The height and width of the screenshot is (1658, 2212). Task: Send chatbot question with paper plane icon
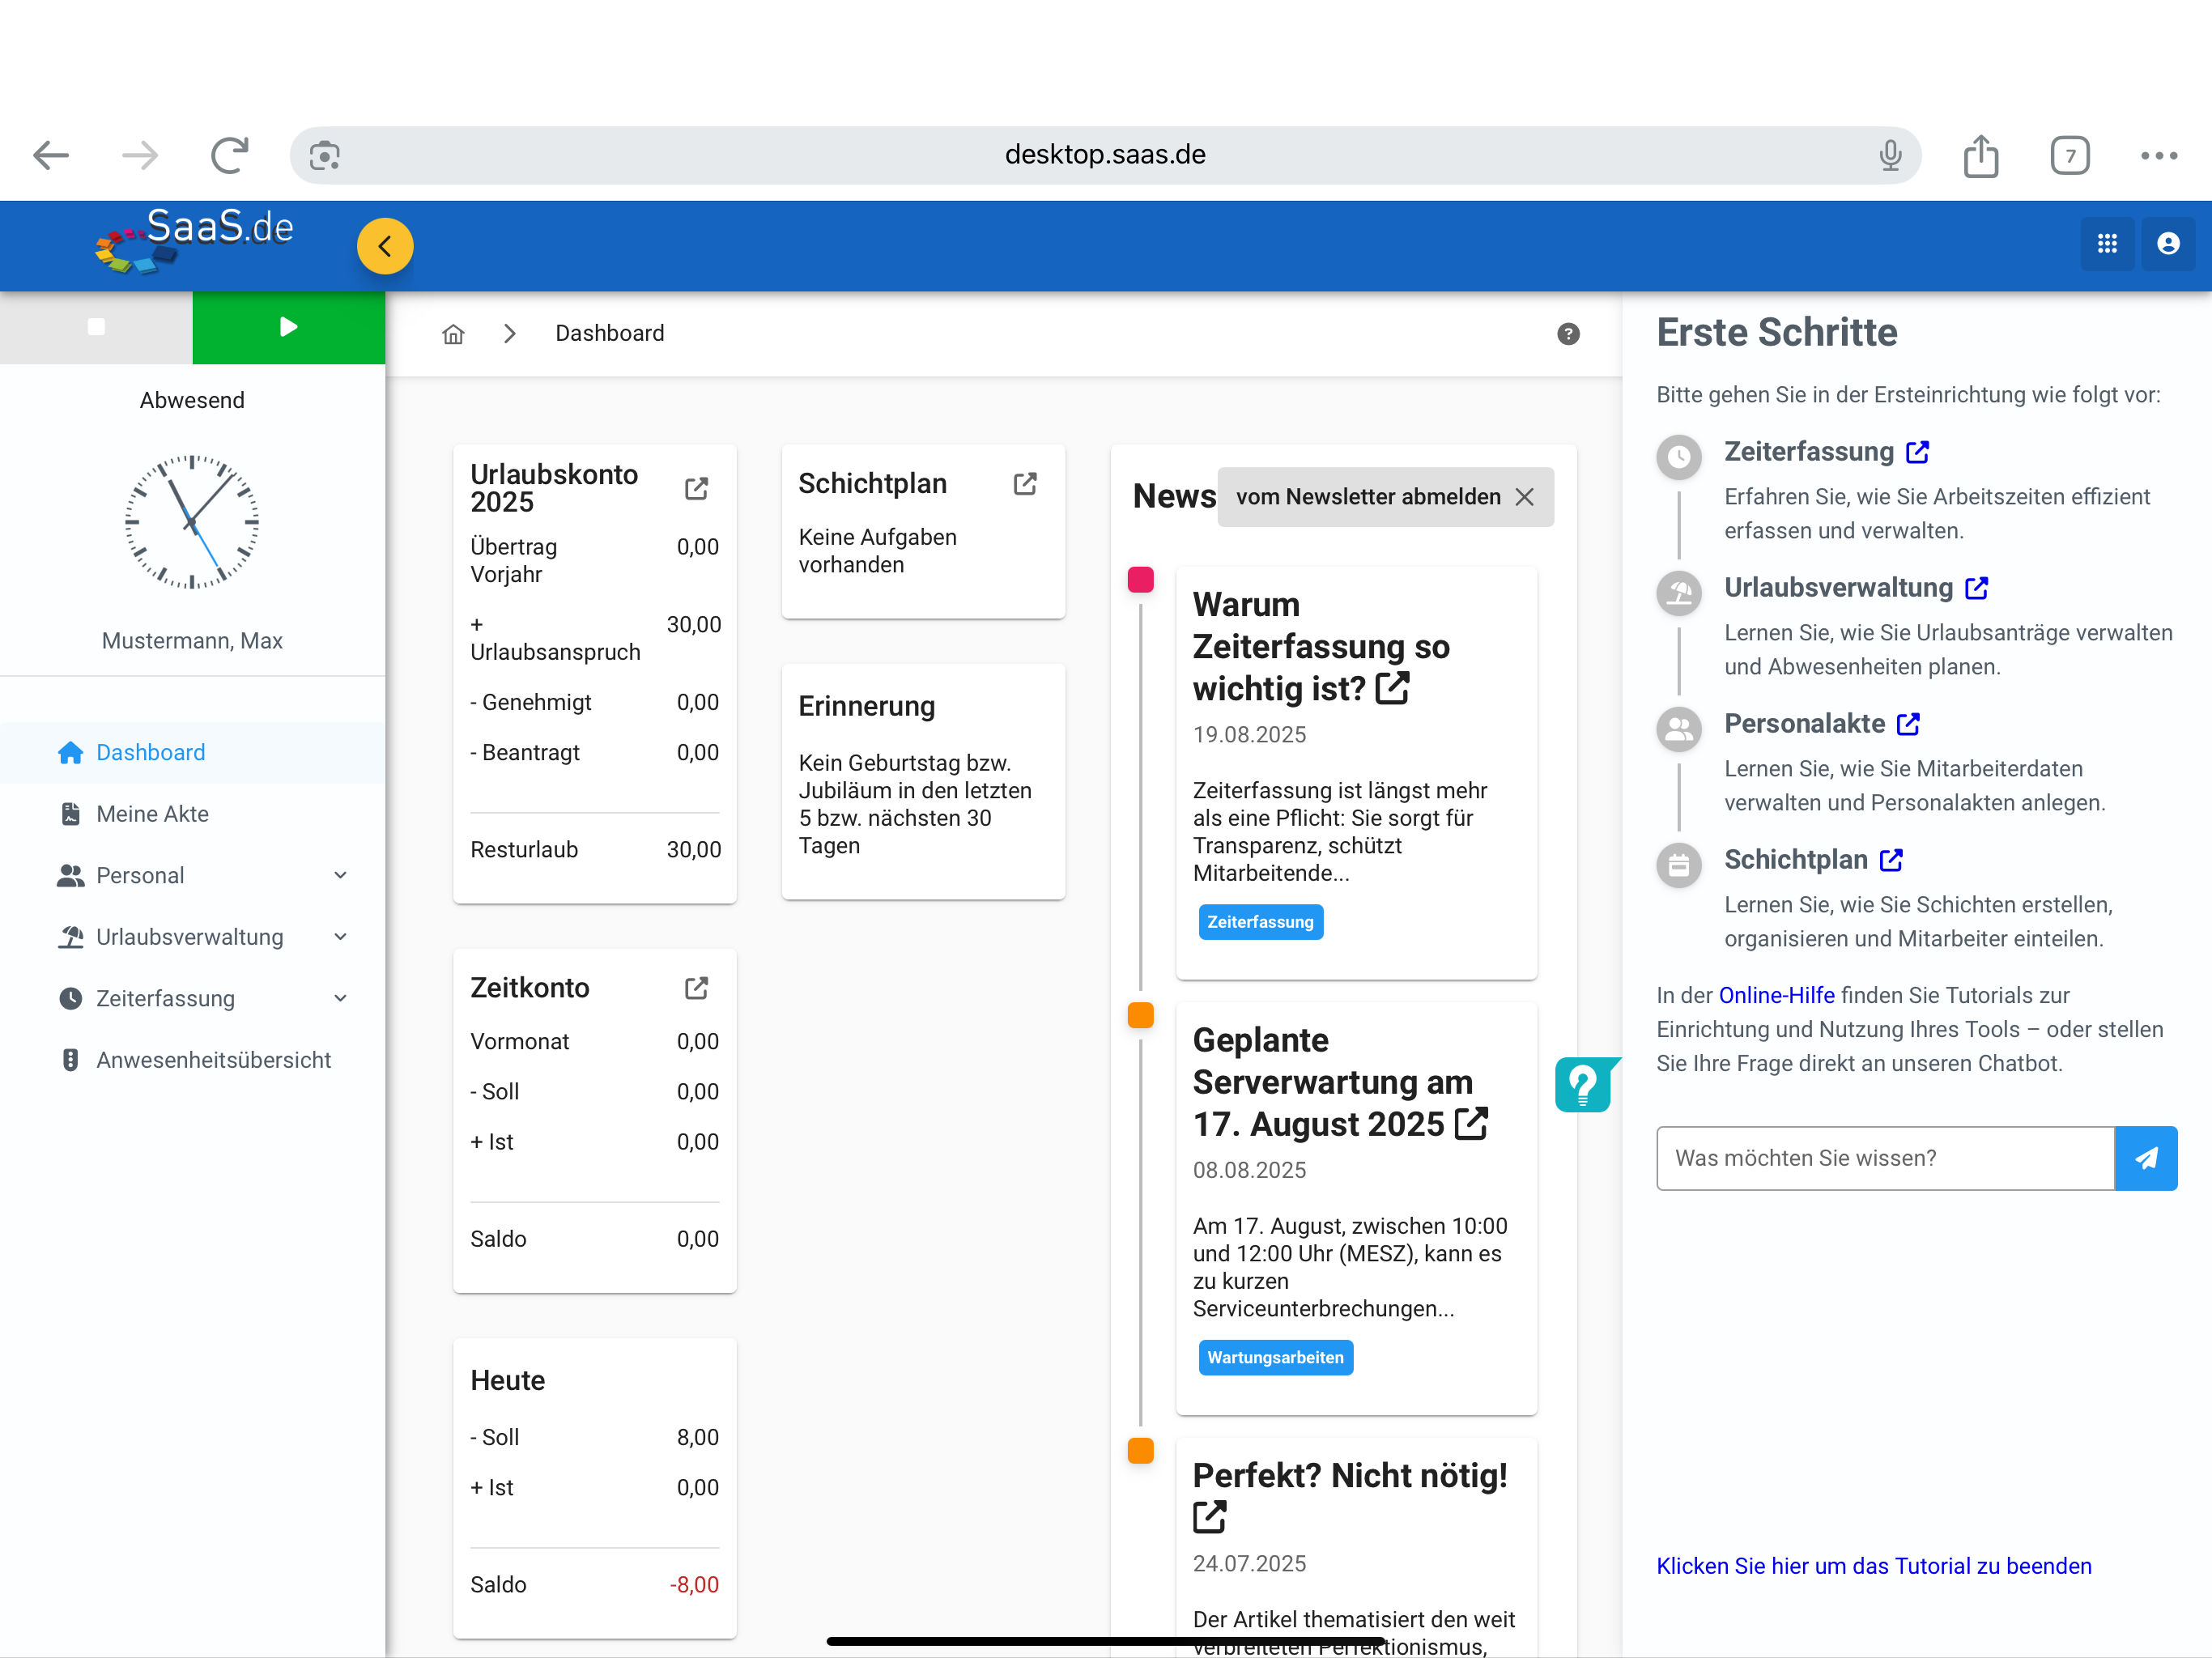[x=2146, y=1158]
